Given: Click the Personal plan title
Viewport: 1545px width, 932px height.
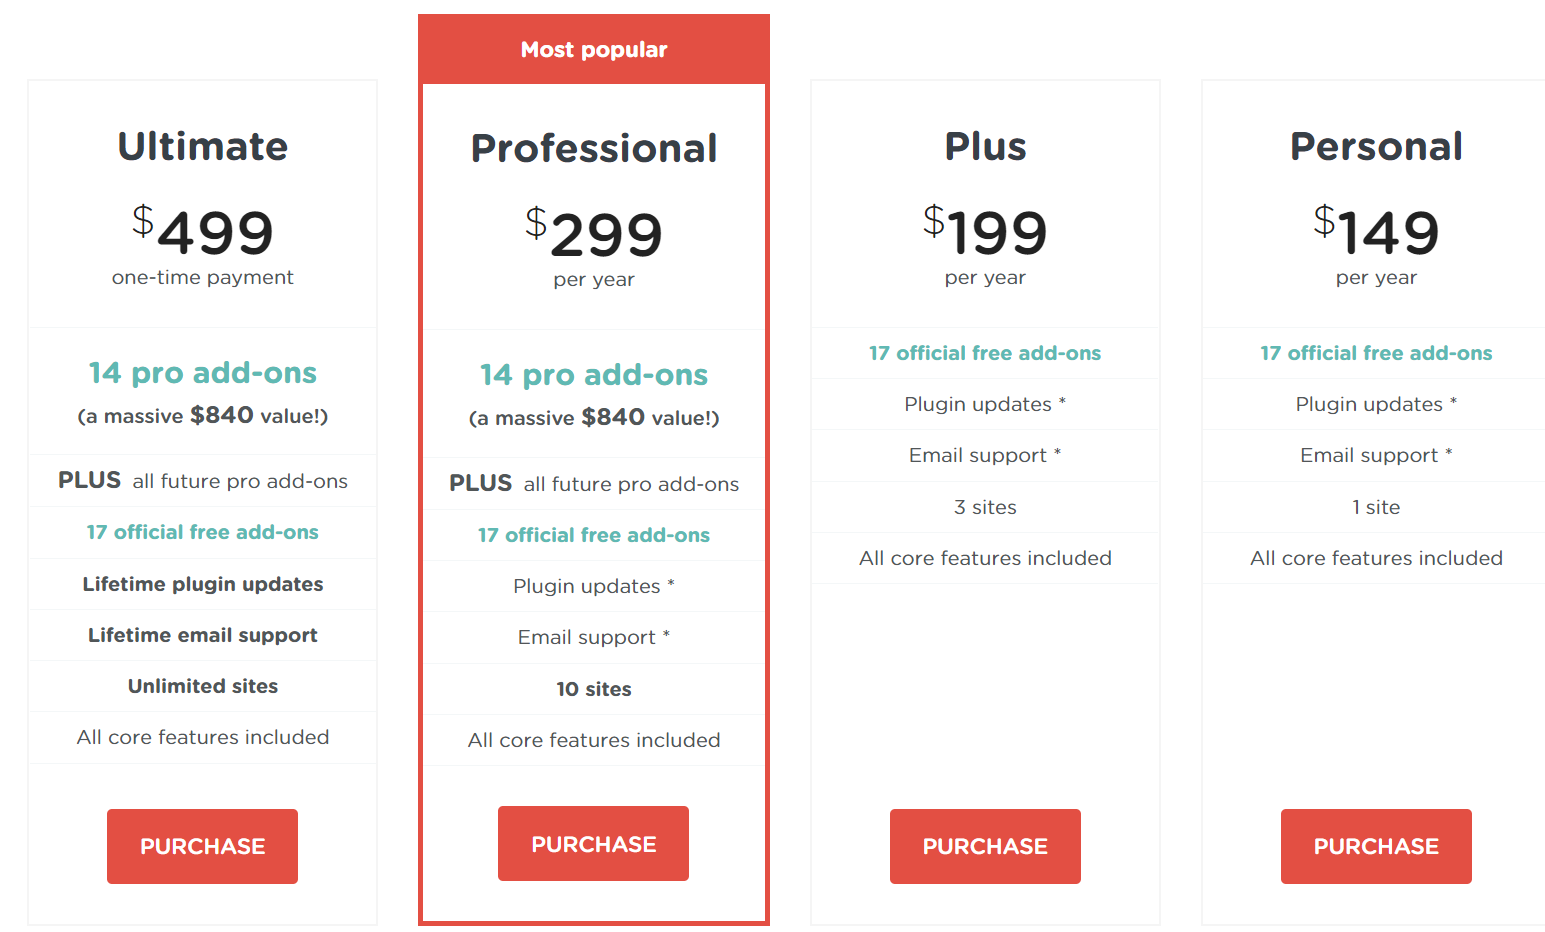Looking at the screenshot, I should click(x=1375, y=147).
